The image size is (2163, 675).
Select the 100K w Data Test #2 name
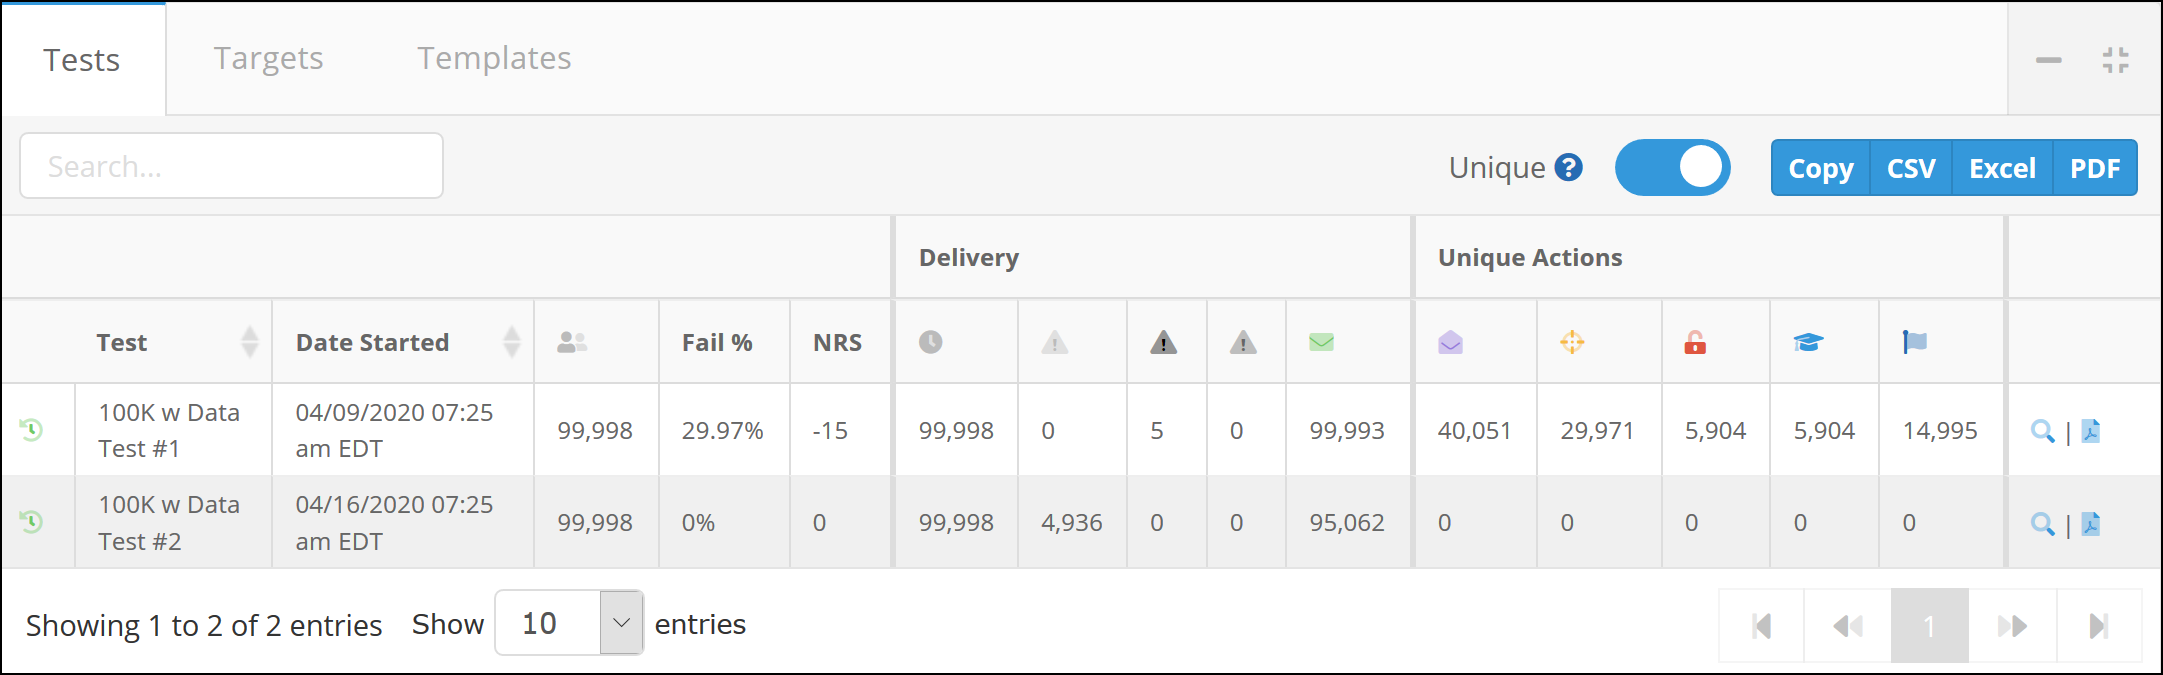tap(169, 523)
